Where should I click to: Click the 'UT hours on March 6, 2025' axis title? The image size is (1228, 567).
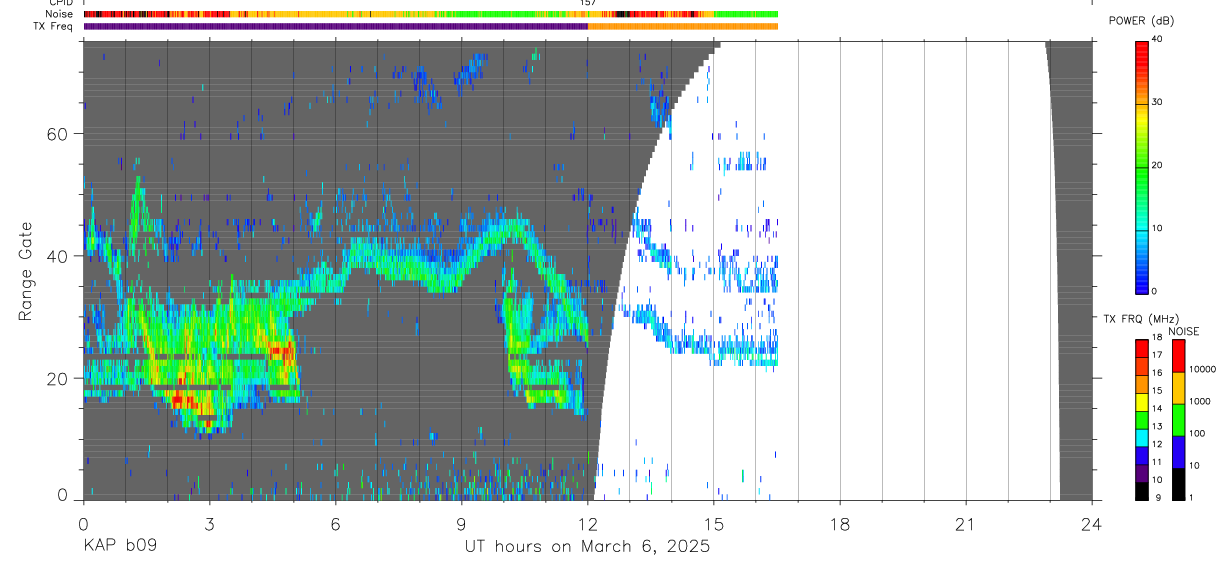(x=587, y=547)
